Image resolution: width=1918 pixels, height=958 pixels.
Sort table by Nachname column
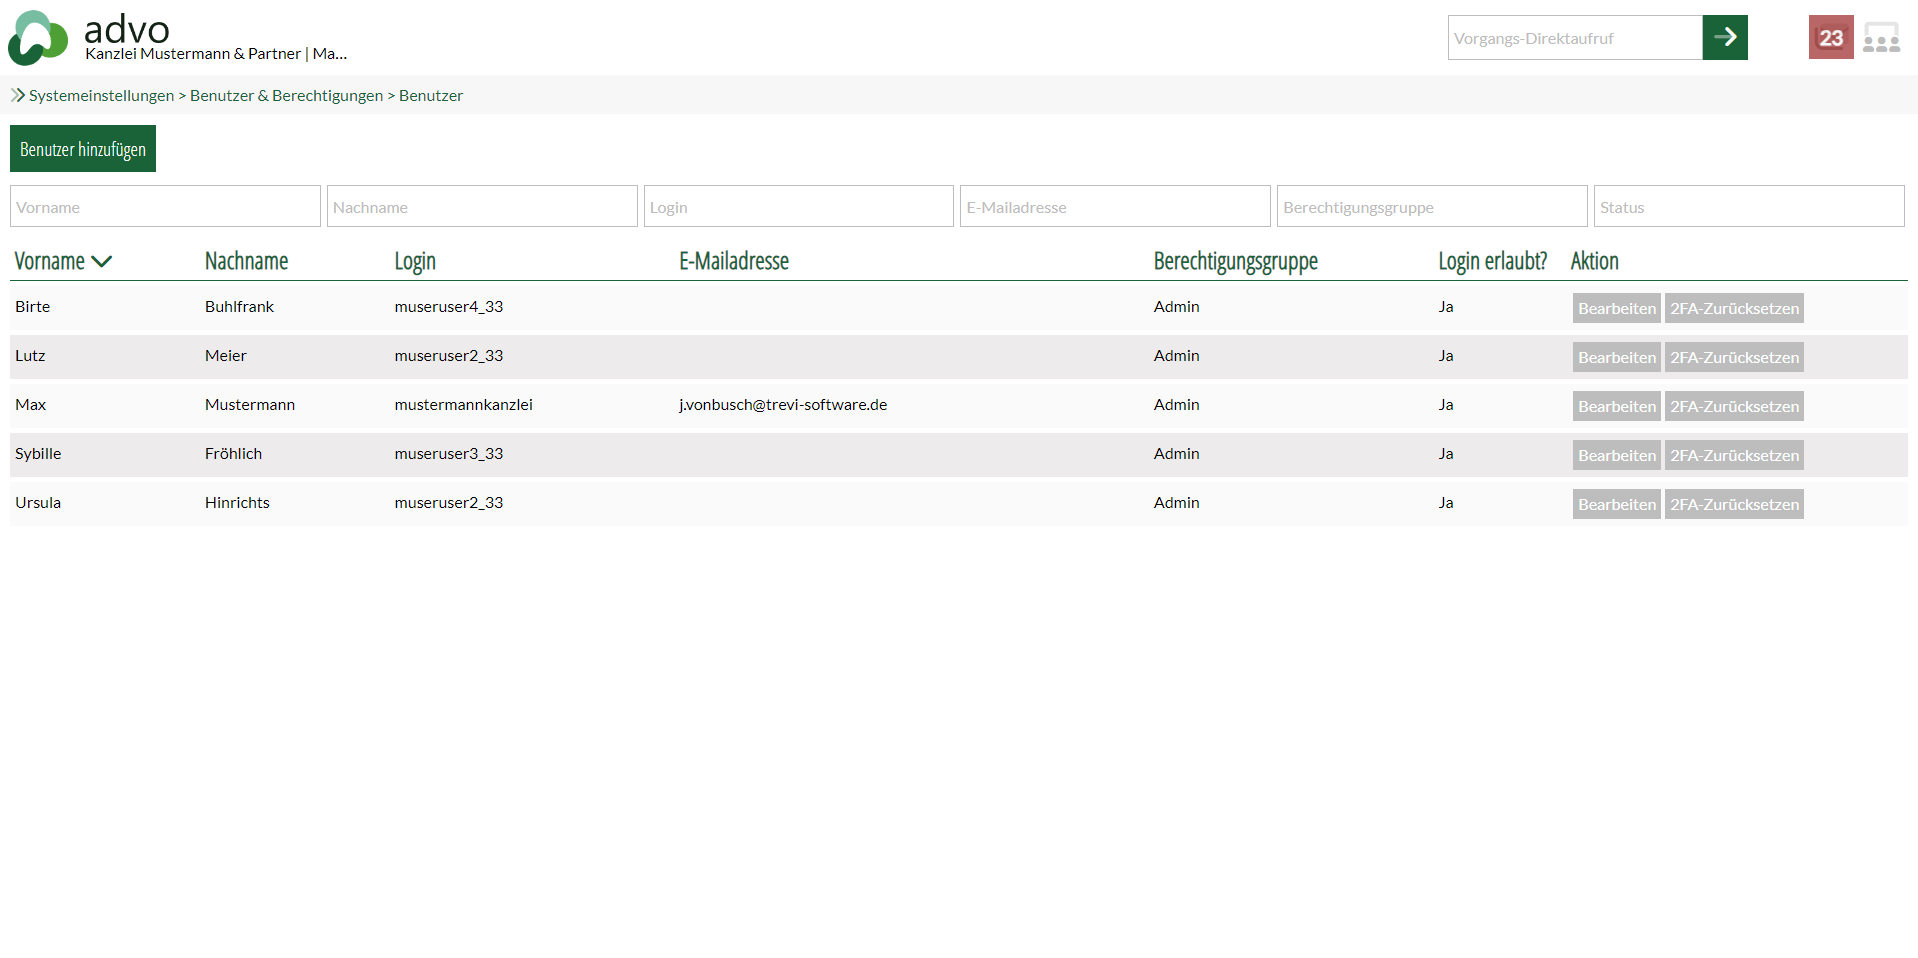pyautogui.click(x=246, y=261)
